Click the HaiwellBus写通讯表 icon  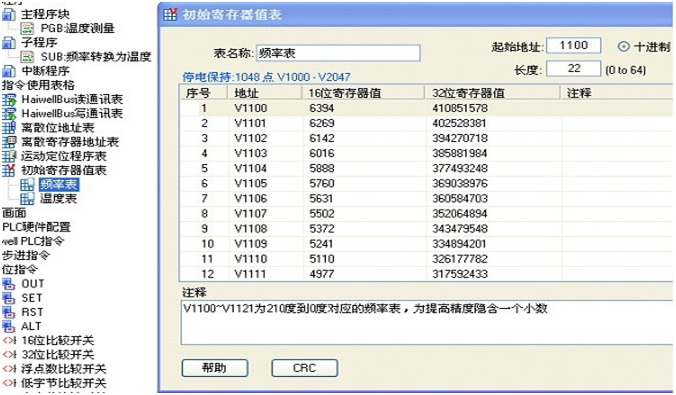point(9,114)
